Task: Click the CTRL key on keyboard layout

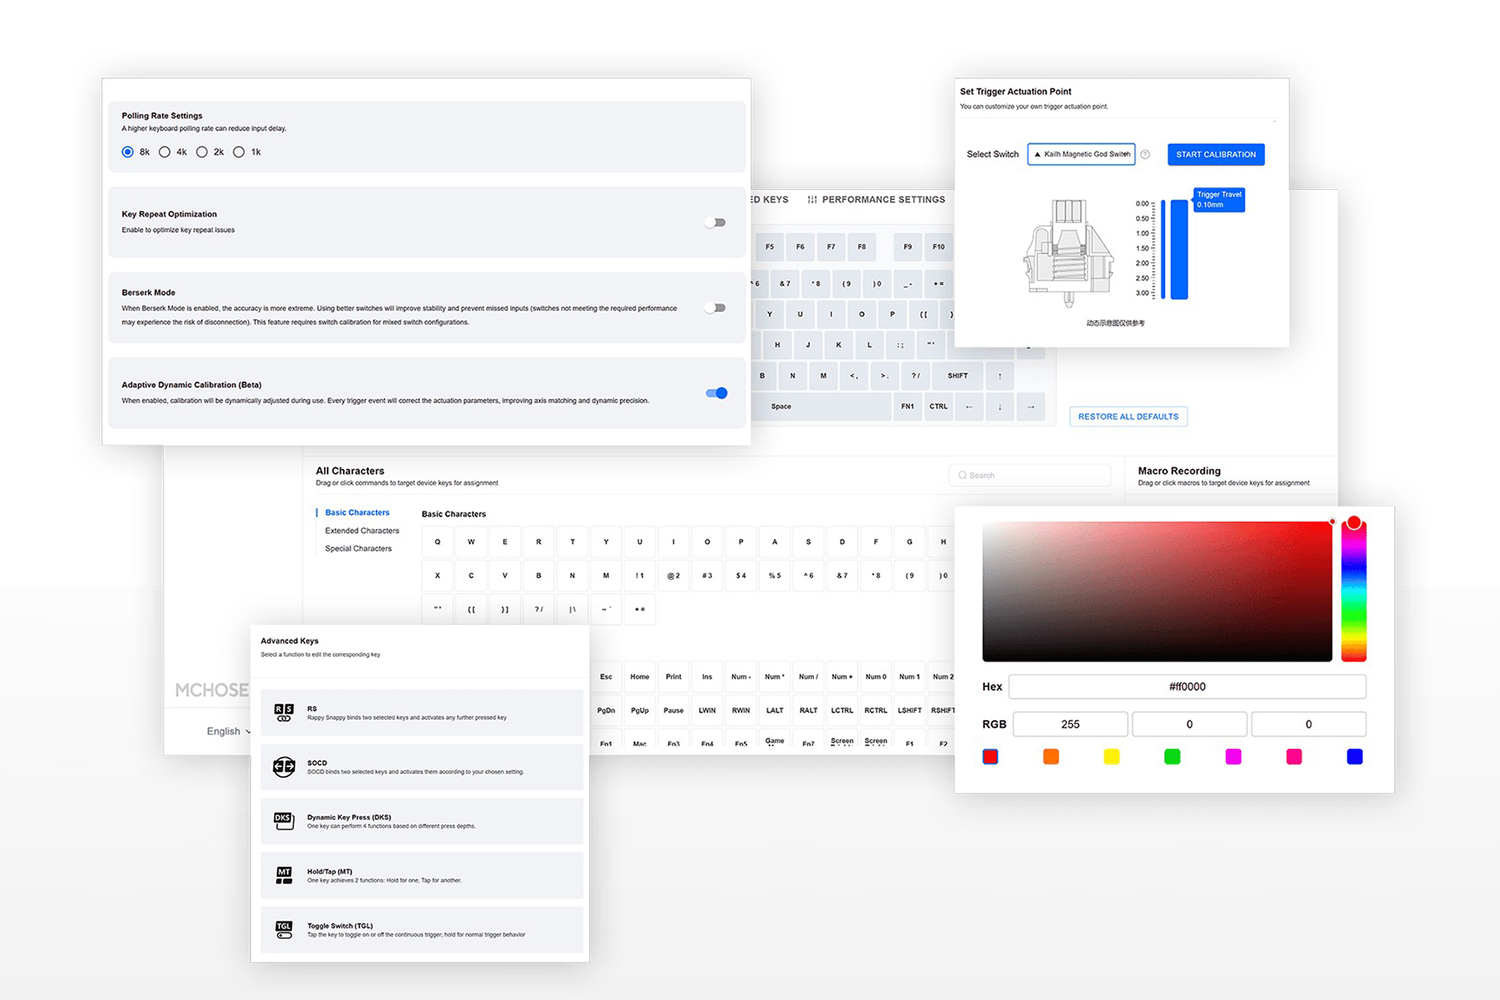Action: pos(938,407)
